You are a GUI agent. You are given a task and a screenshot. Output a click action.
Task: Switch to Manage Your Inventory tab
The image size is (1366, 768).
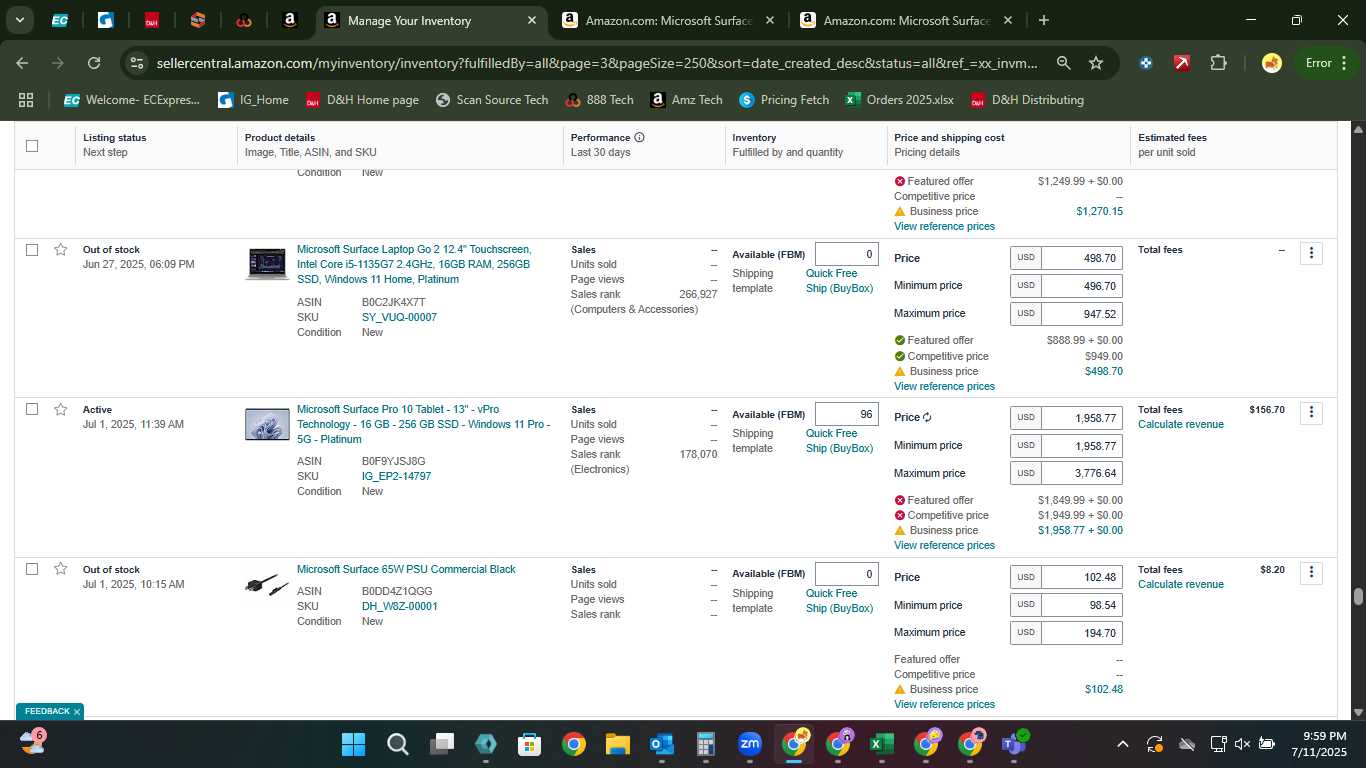tap(431, 20)
